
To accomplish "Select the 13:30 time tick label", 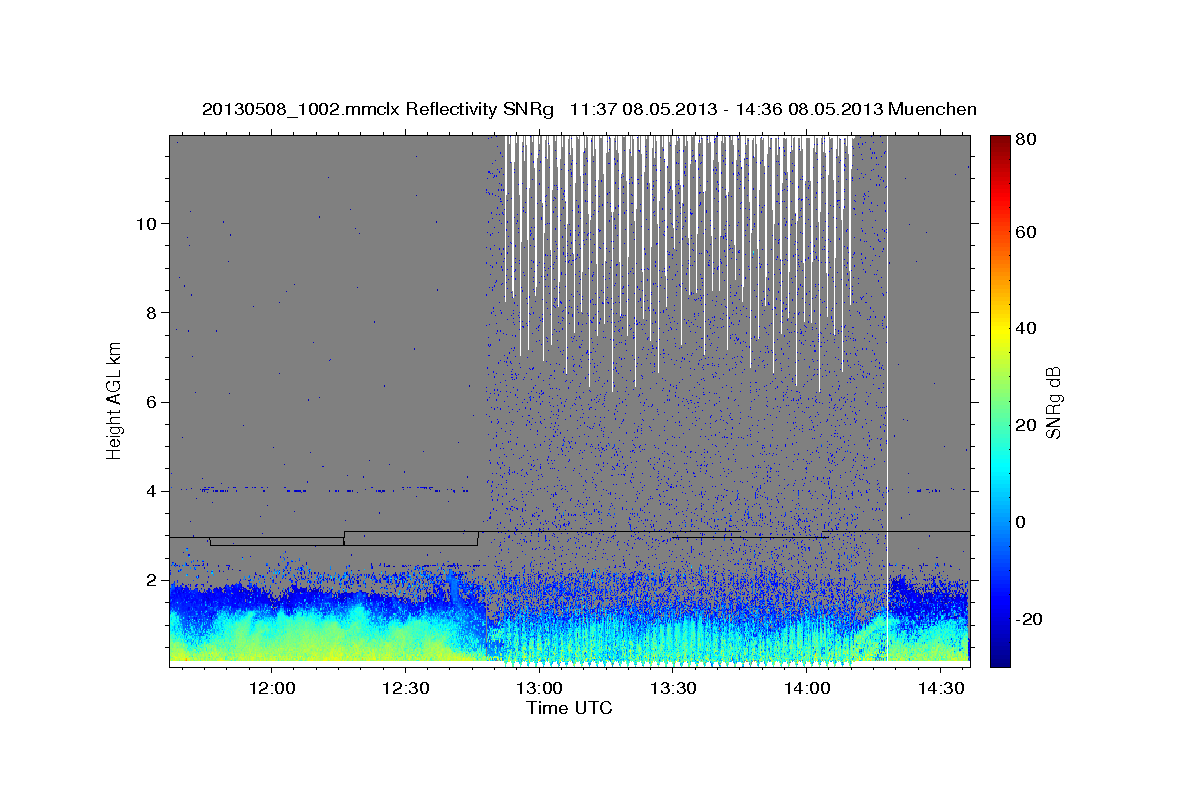I will tap(673, 689).
